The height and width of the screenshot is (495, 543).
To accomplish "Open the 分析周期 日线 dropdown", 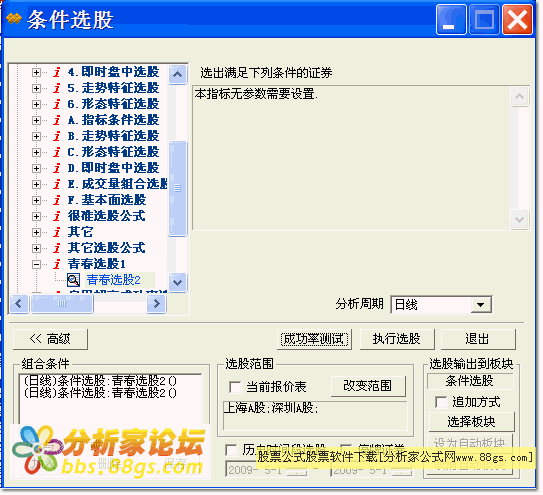I will click(x=480, y=305).
